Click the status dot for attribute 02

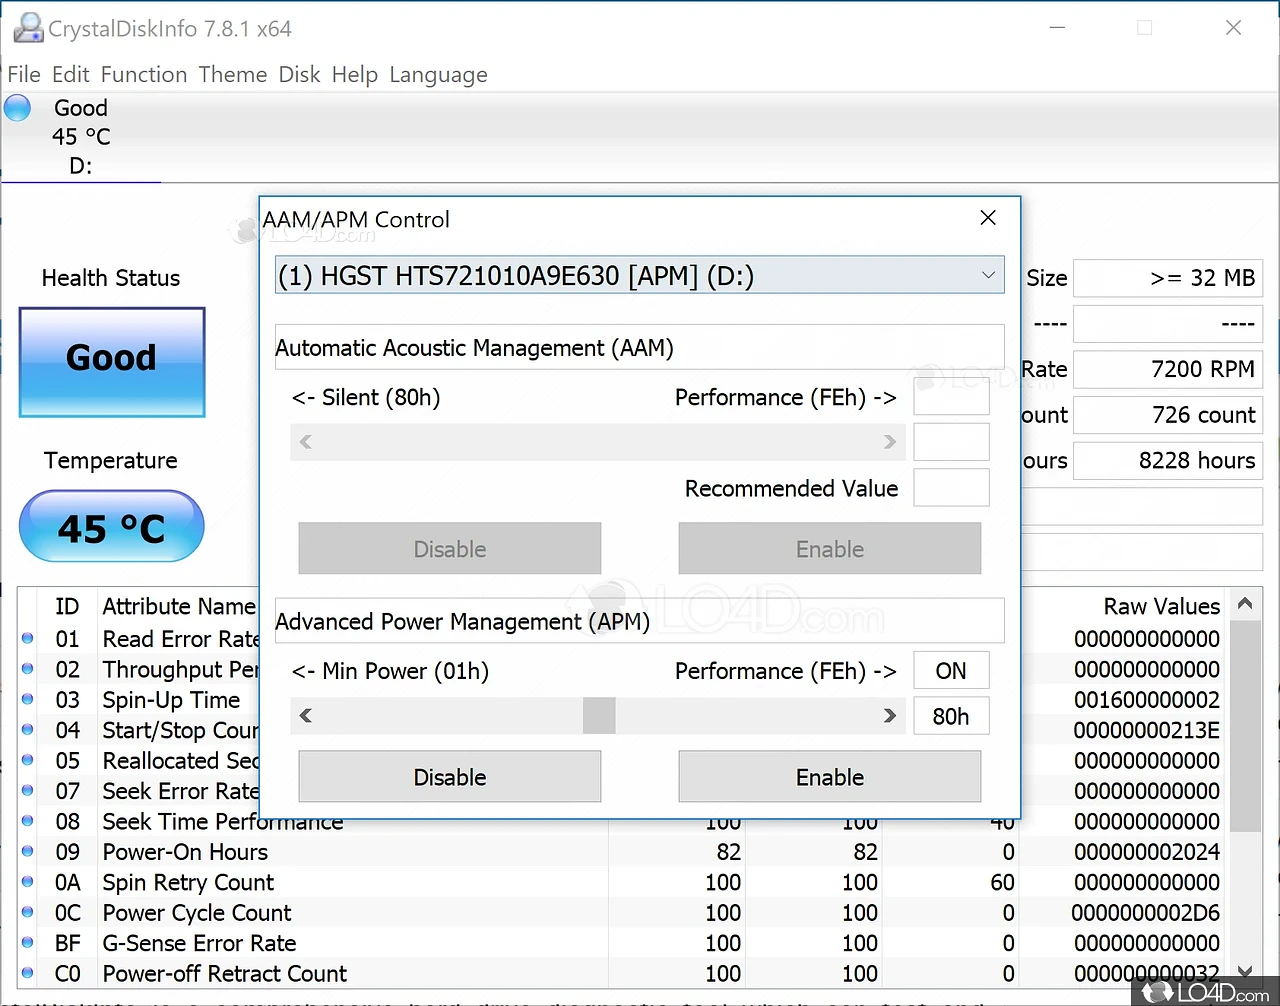coord(28,669)
